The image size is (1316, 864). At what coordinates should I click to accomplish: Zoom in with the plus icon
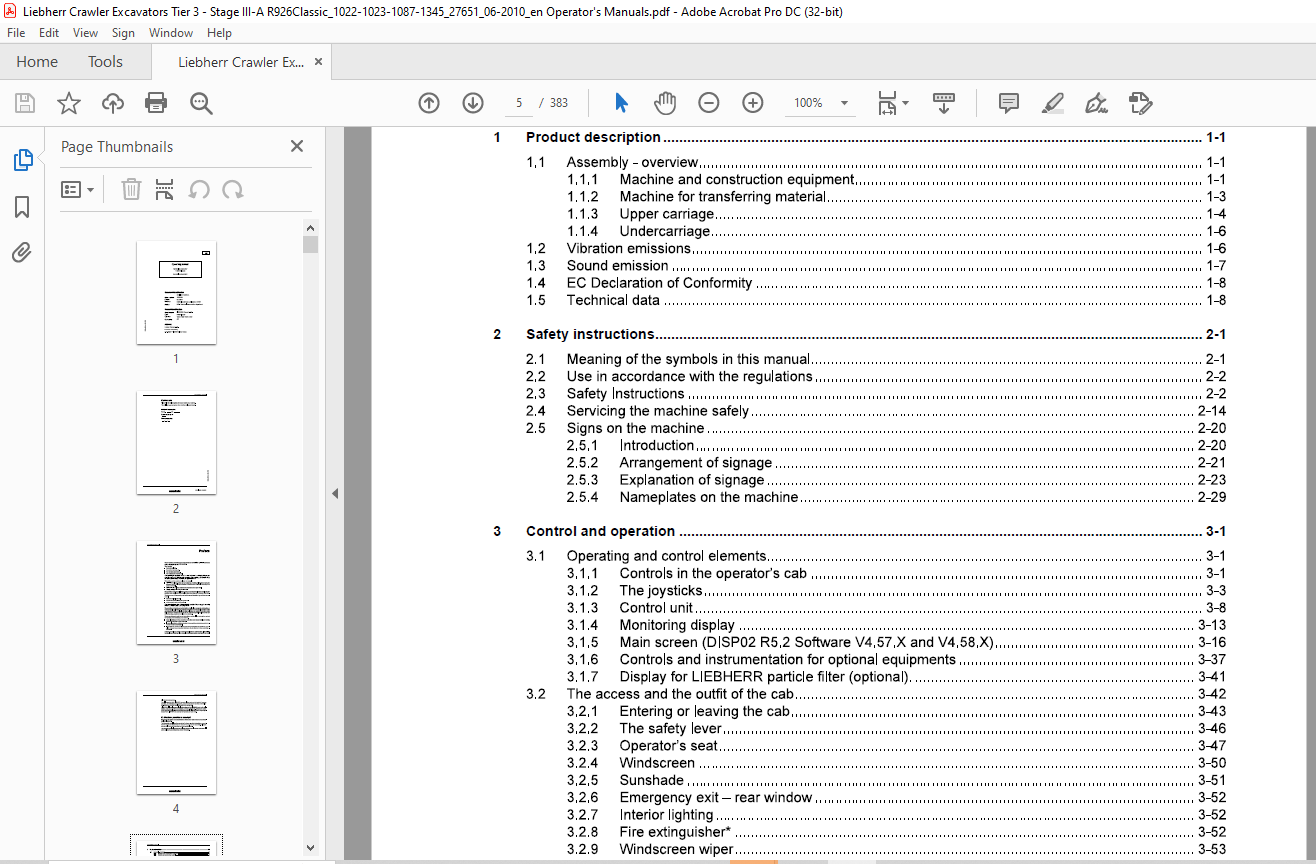(x=753, y=103)
